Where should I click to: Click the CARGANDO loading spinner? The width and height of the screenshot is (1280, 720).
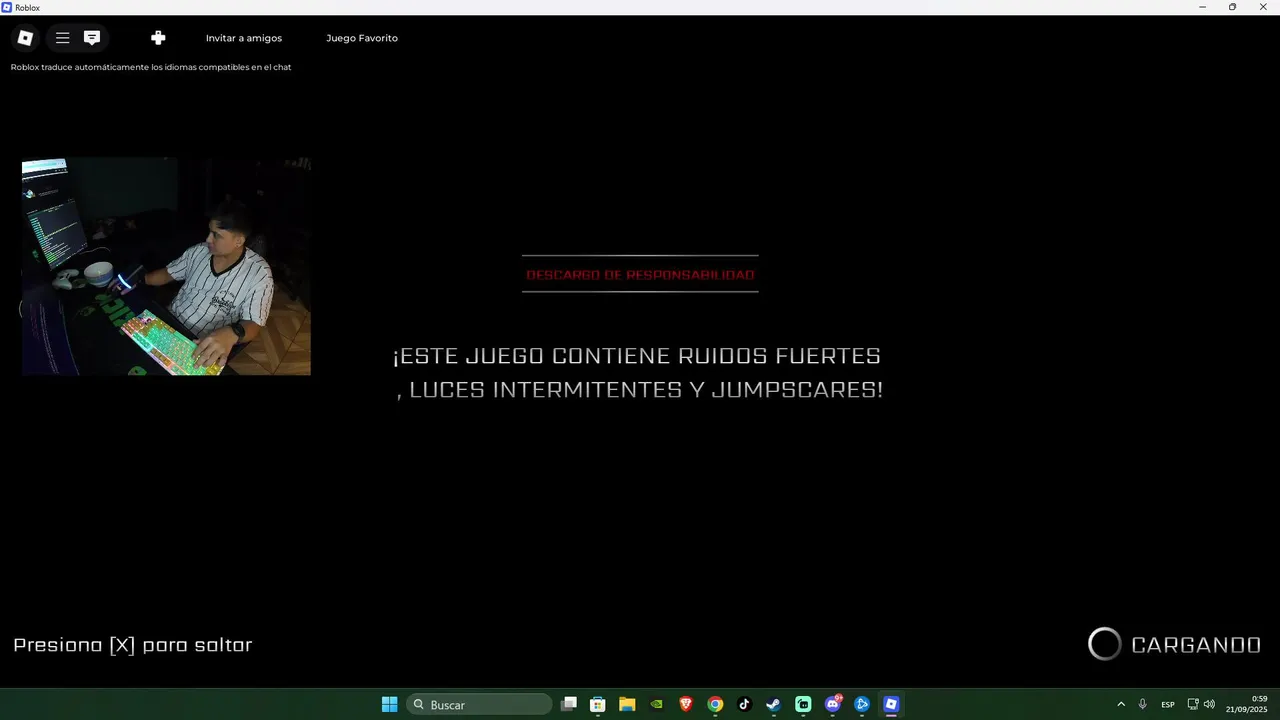[x=1105, y=644]
